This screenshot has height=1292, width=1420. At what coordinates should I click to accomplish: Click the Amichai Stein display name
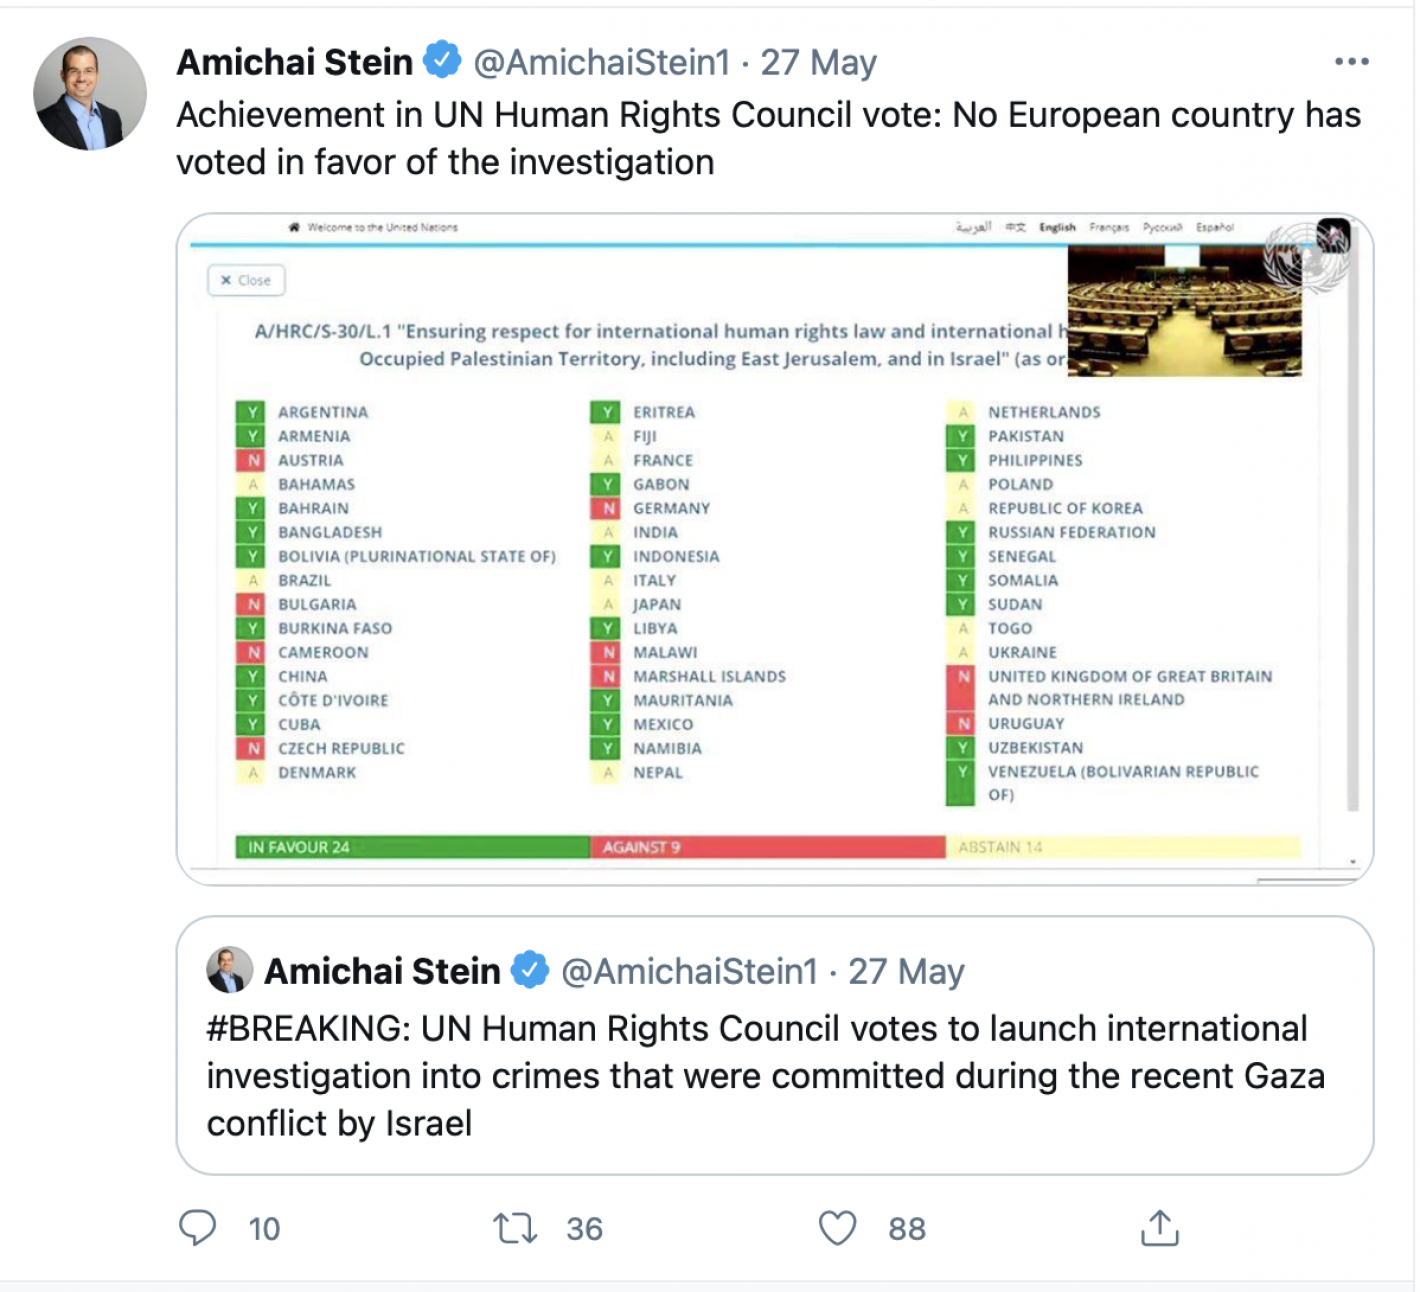click(x=295, y=62)
